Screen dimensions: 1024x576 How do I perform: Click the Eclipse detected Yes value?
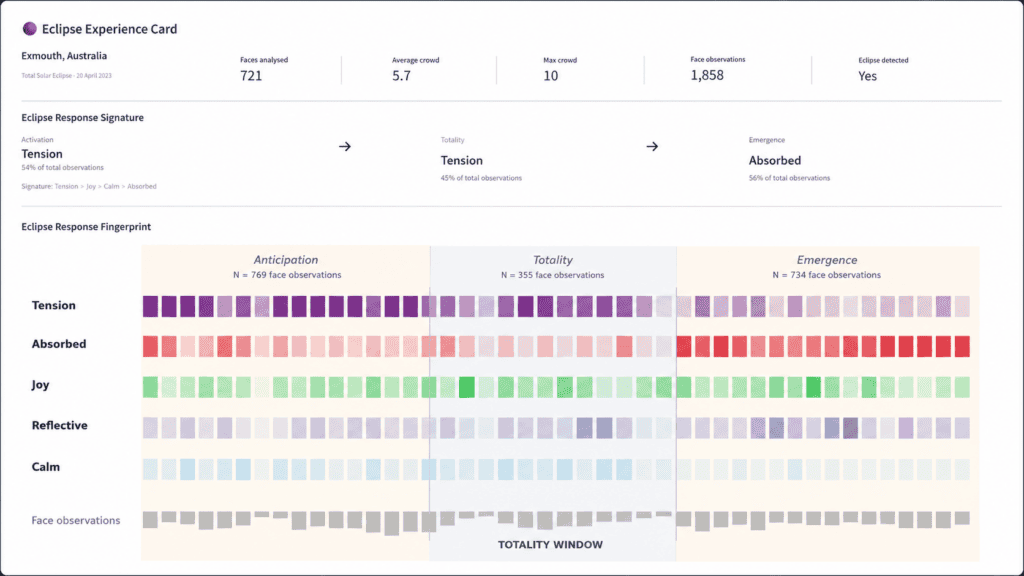click(867, 76)
